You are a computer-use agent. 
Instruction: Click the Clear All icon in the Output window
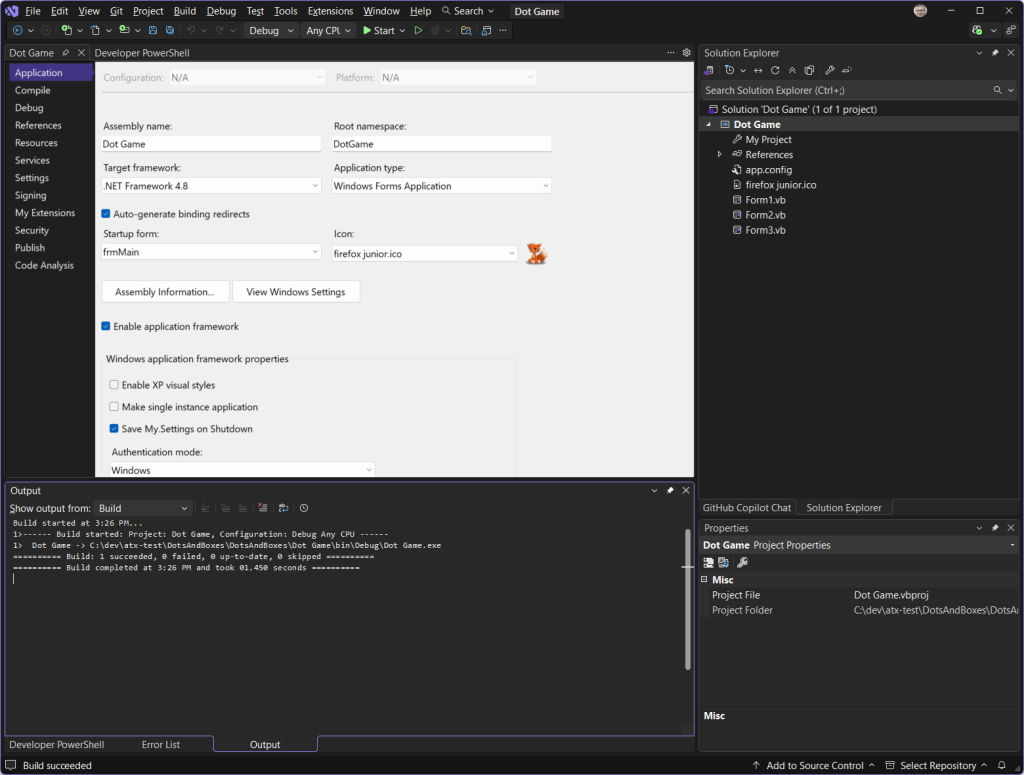[262, 508]
